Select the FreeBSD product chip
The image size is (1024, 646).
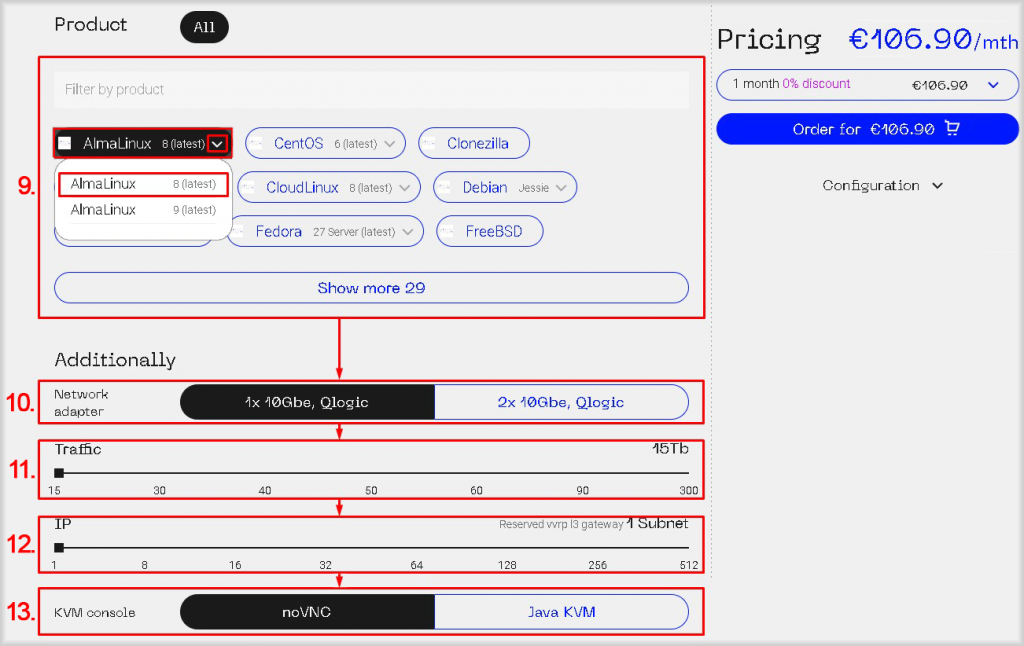(490, 231)
